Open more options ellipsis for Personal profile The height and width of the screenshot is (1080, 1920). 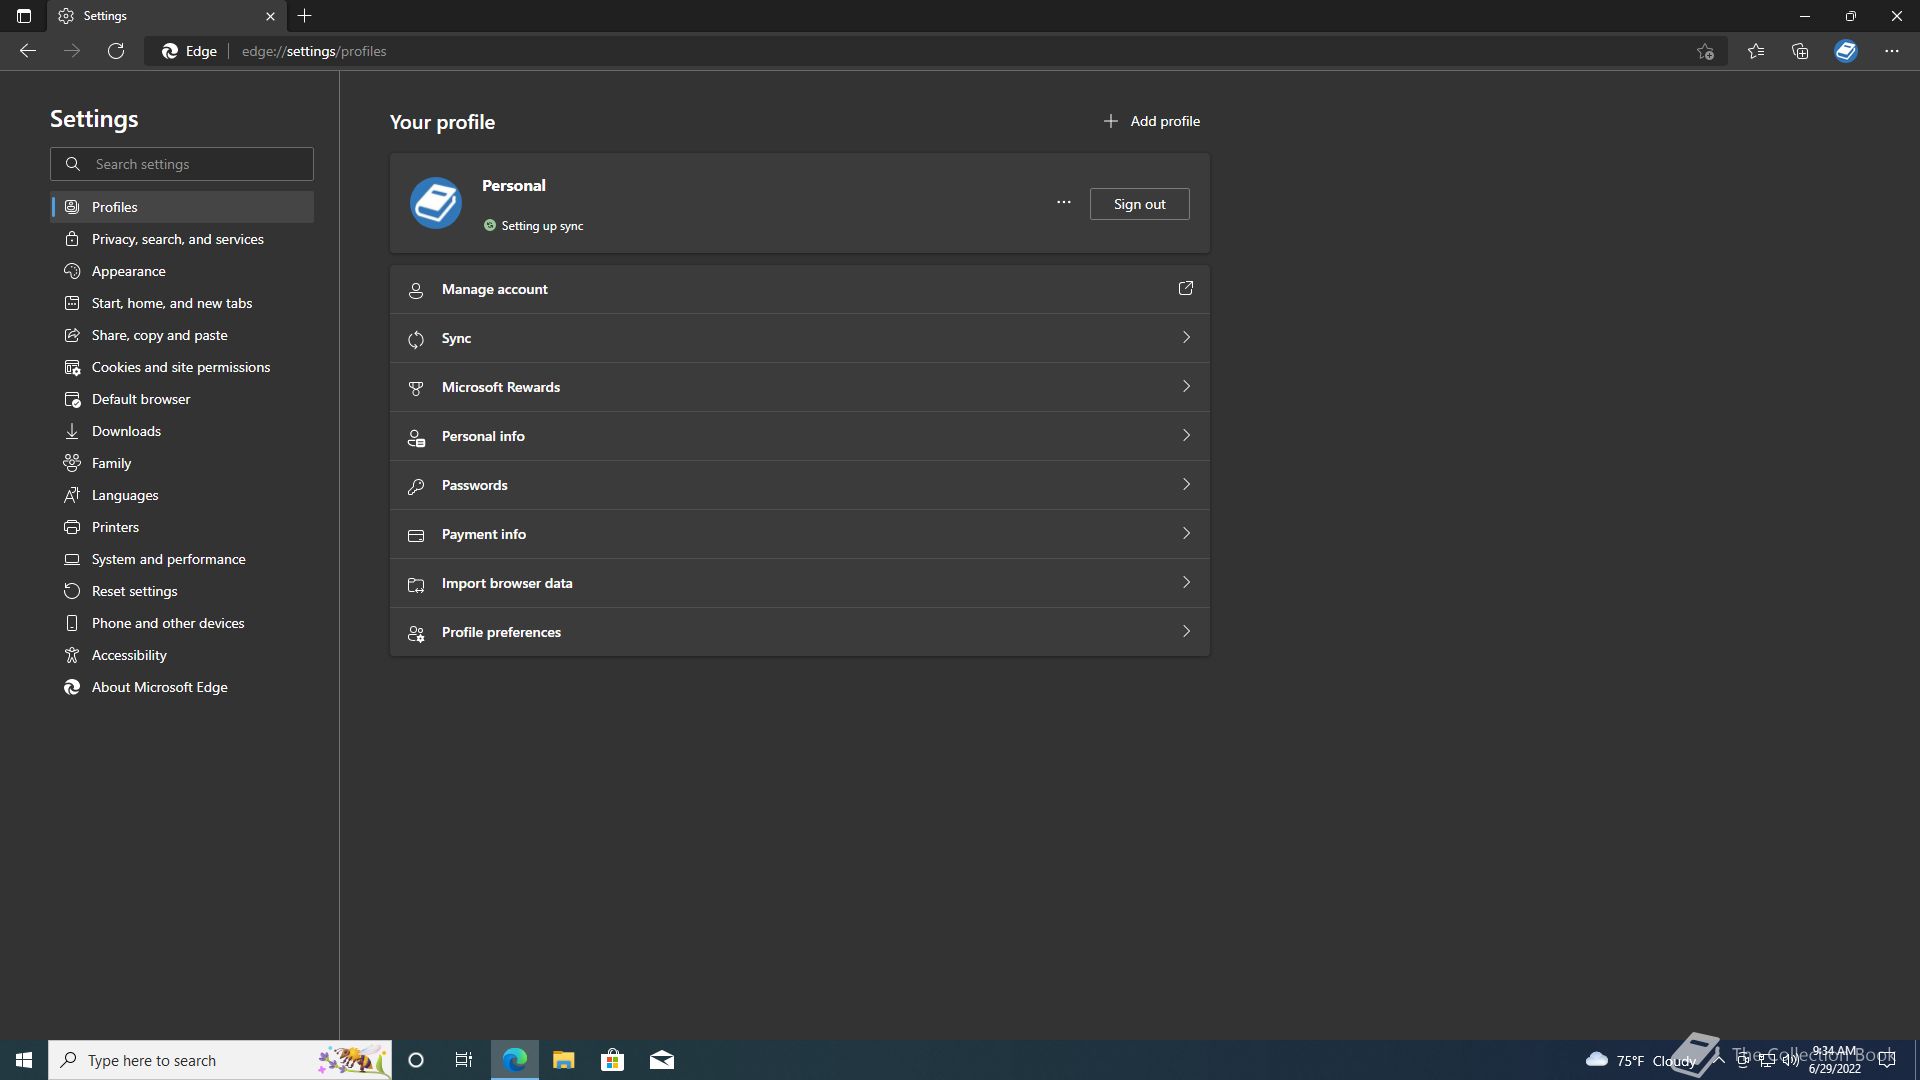(x=1064, y=203)
